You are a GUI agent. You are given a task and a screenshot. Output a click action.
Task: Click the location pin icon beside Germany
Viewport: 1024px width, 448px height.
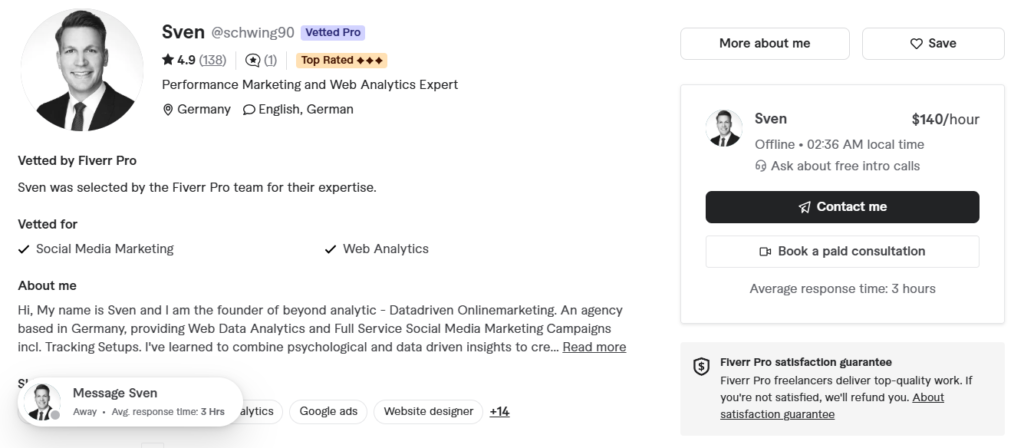[168, 110]
